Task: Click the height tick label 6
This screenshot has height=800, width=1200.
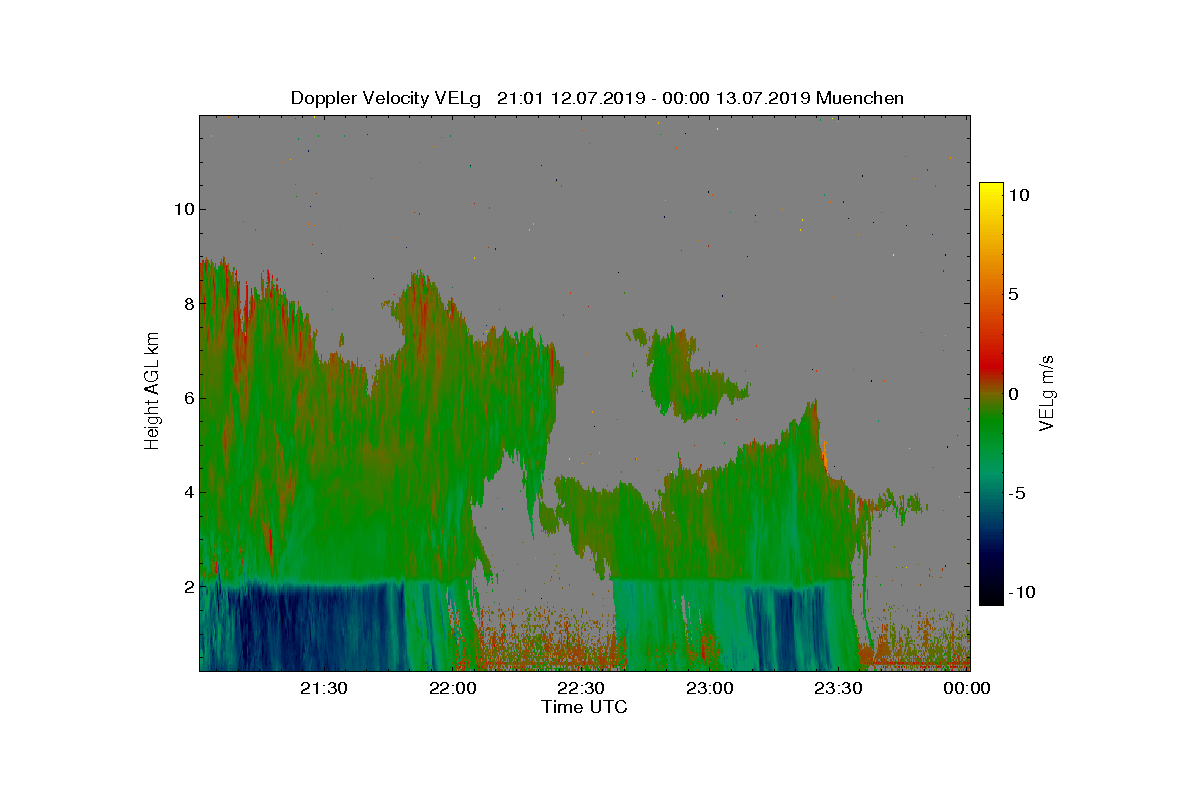Action: click(187, 398)
